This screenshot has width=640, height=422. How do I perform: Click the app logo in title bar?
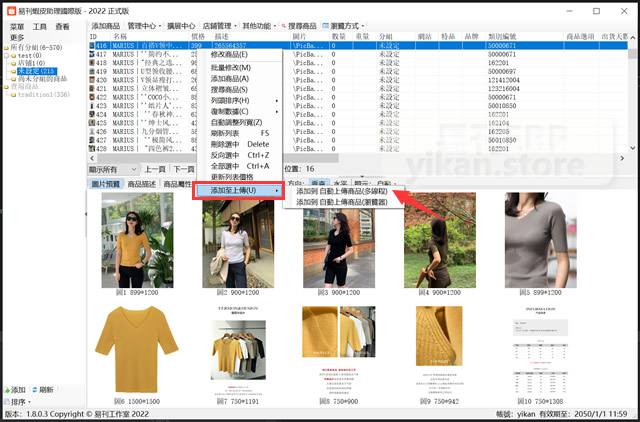point(9,9)
